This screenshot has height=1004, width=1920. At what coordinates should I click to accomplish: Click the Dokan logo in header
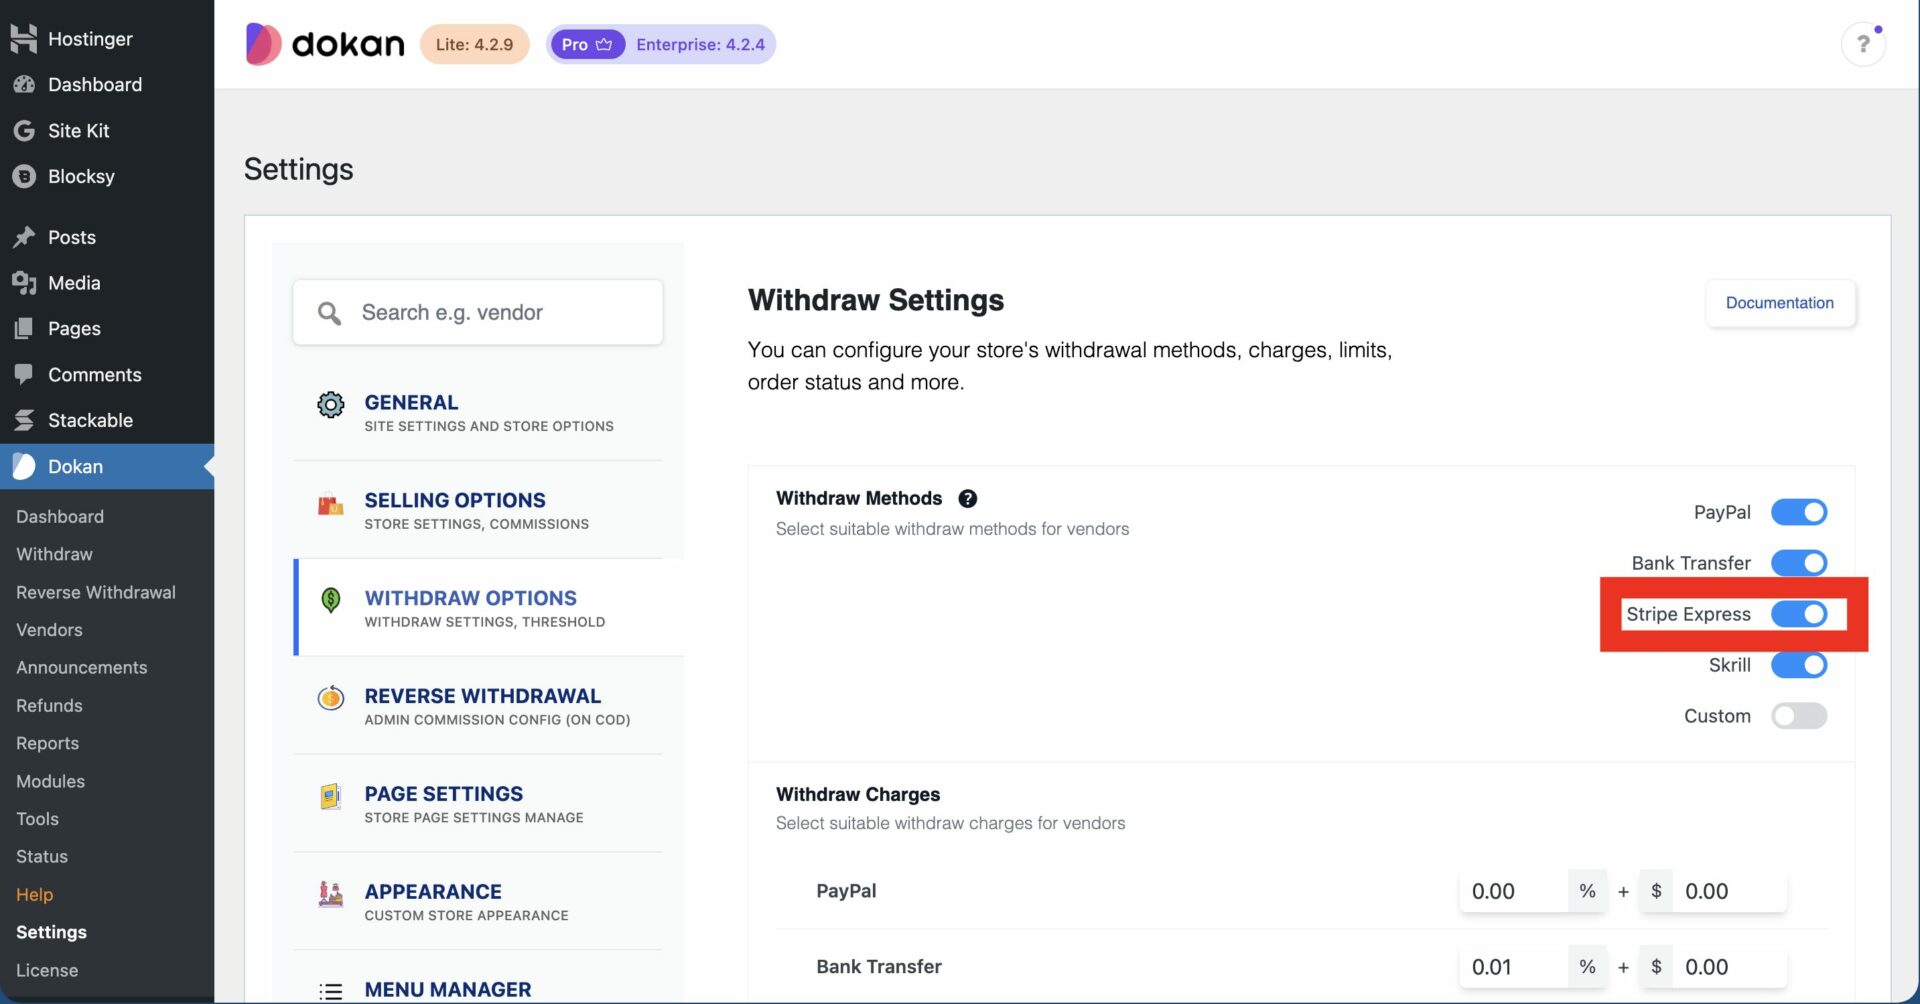coord(325,44)
